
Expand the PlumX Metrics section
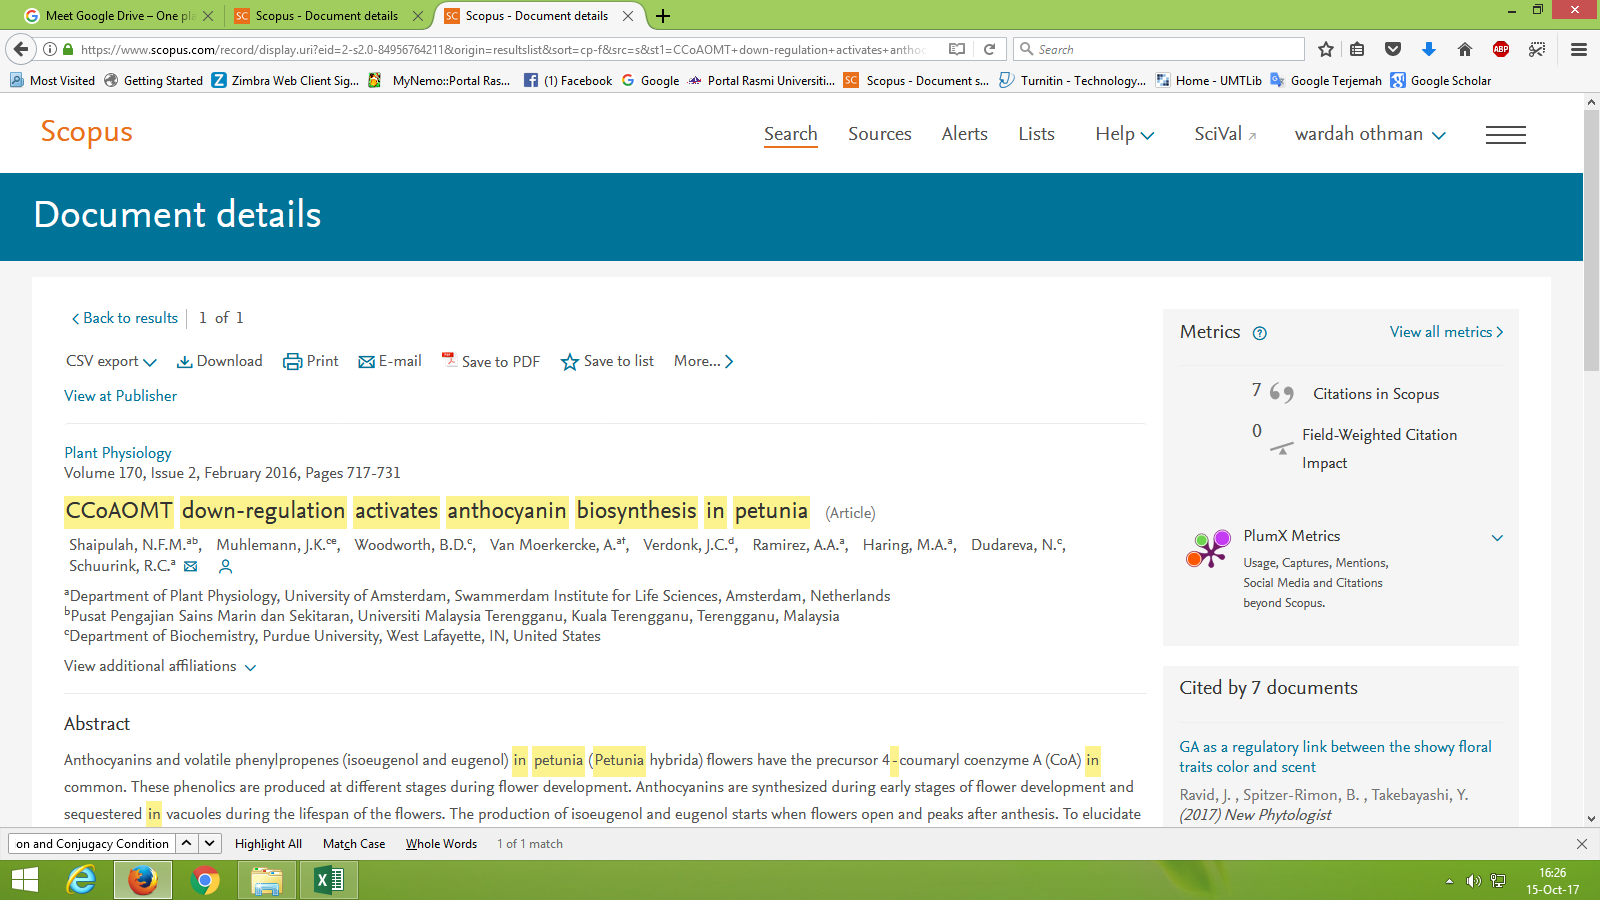click(x=1497, y=538)
